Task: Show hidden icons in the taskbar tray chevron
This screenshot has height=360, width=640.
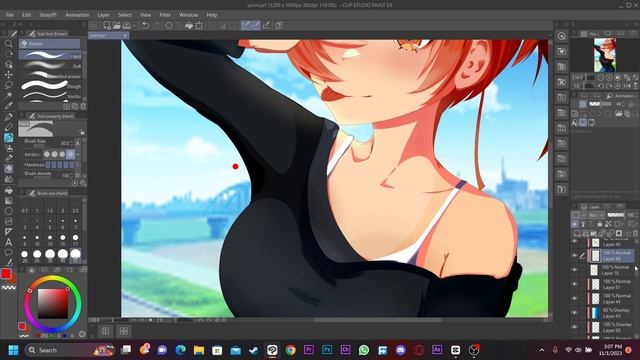Action: tap(542, 350)
